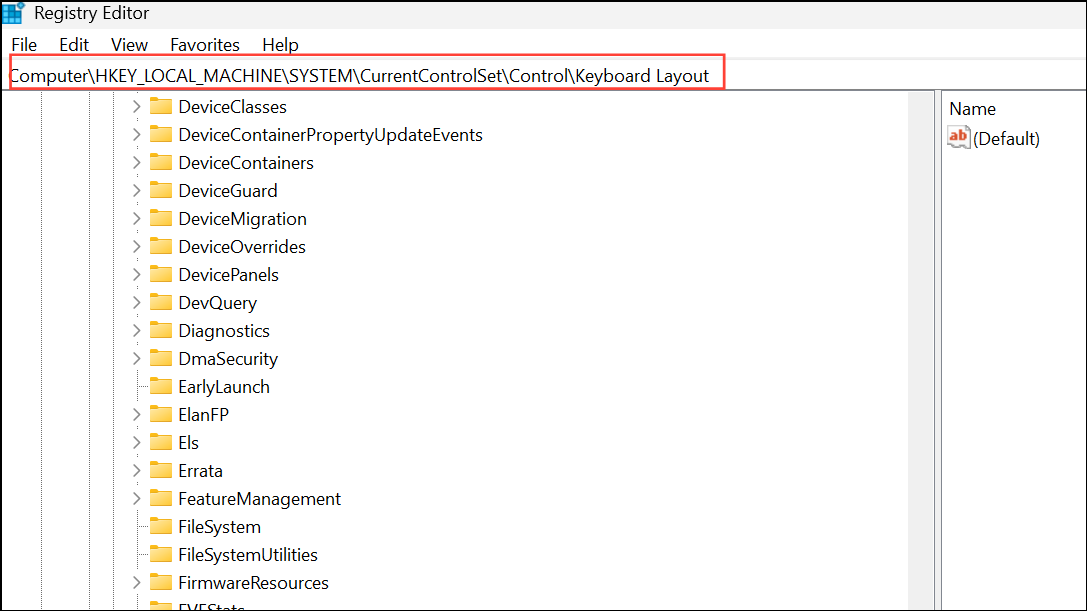1087x611 pixels.
Task: Select the DevicePanels tree entry
Action: pyautogui.click(x=228, y=275)
